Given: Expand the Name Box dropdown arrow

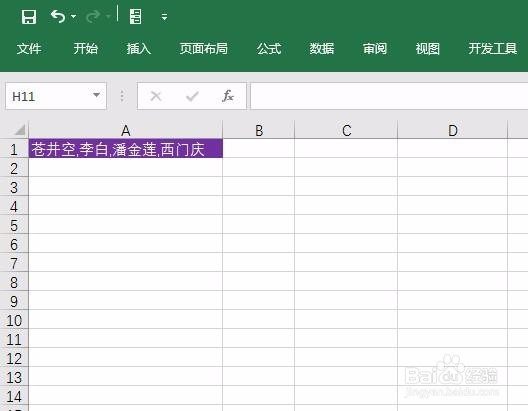Looking at the screenshot, I should pyautogui.click(x=96, y=96).
